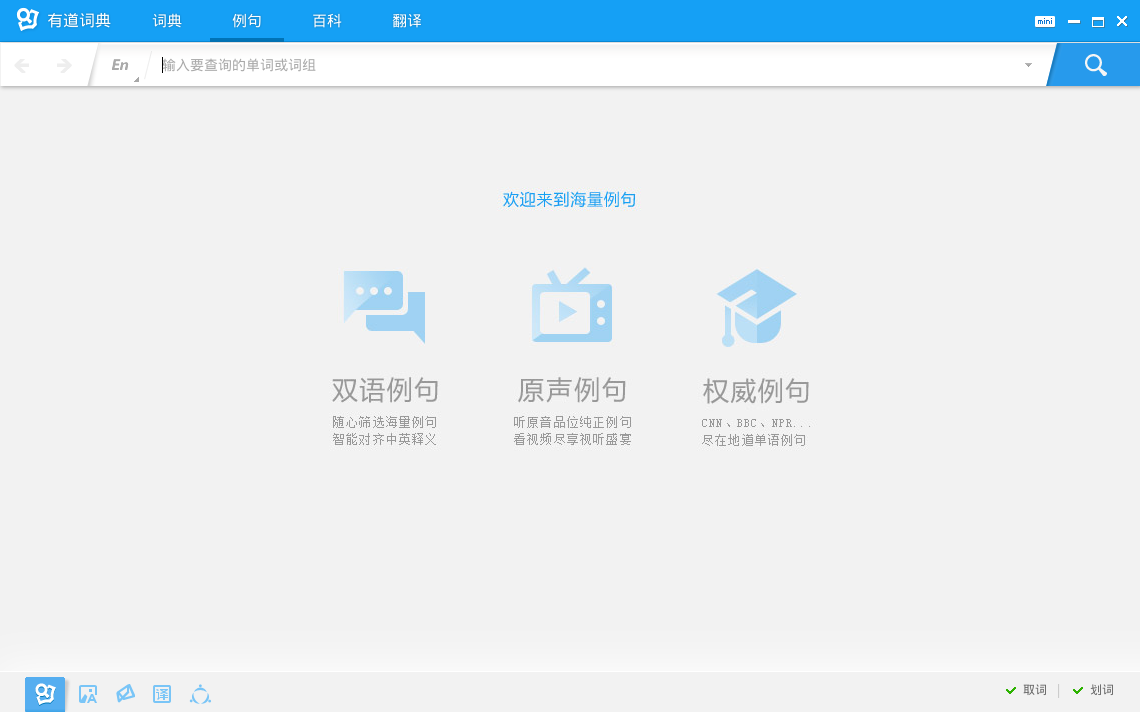Image resolution: width=1140 pixels, height=712 pixels.
Task: Click the chat bubbles bilingual icon
Action: 384,306
